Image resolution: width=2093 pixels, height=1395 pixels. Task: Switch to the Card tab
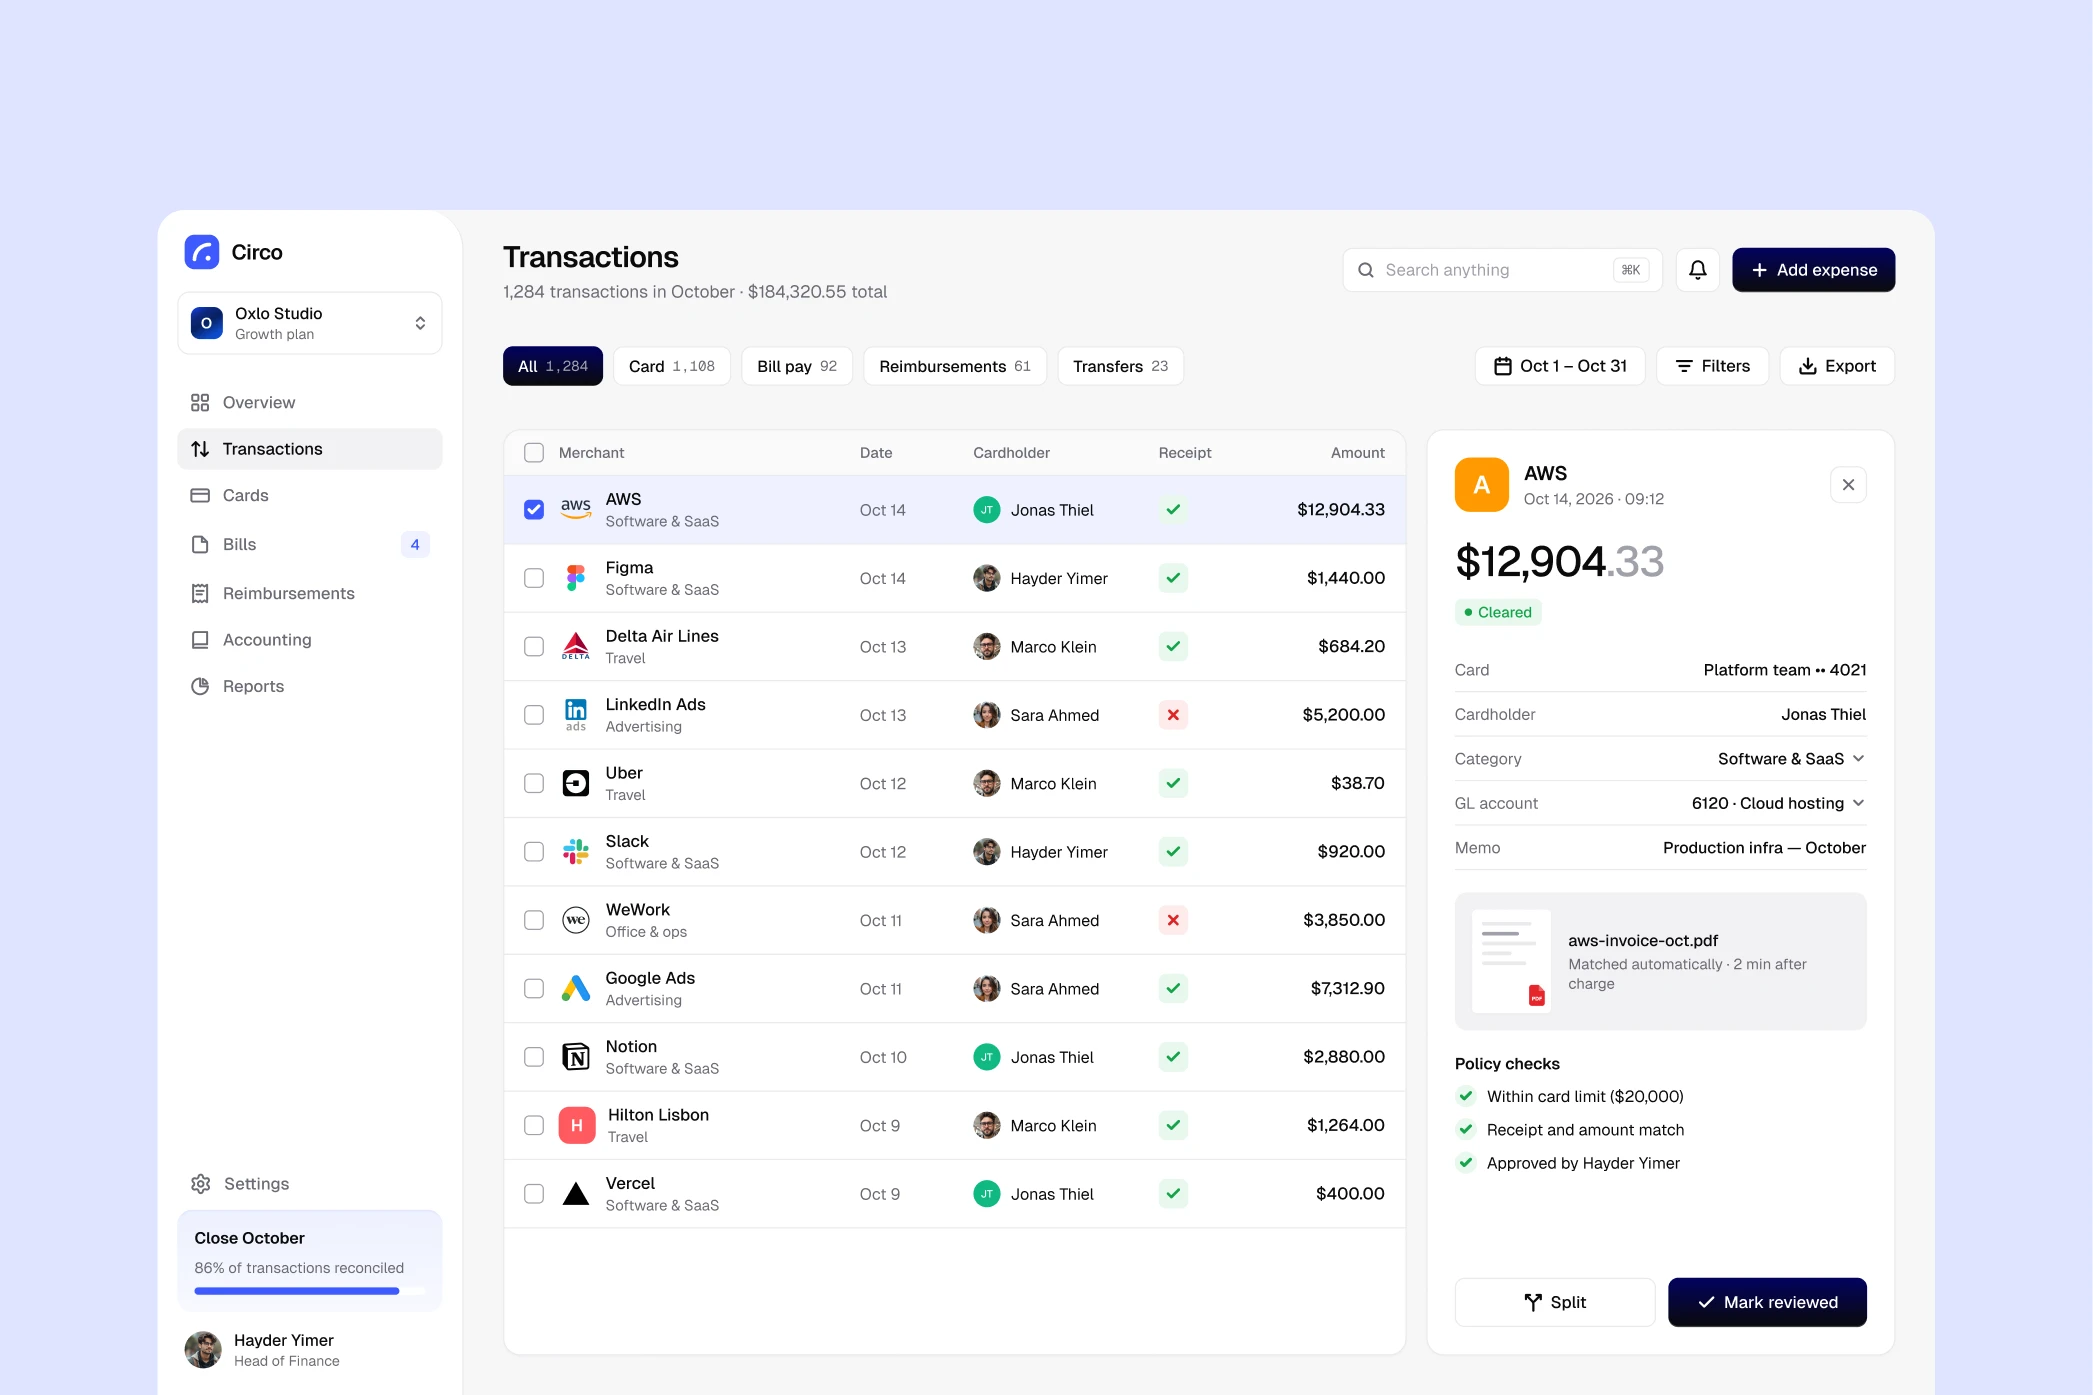[671, 366]
